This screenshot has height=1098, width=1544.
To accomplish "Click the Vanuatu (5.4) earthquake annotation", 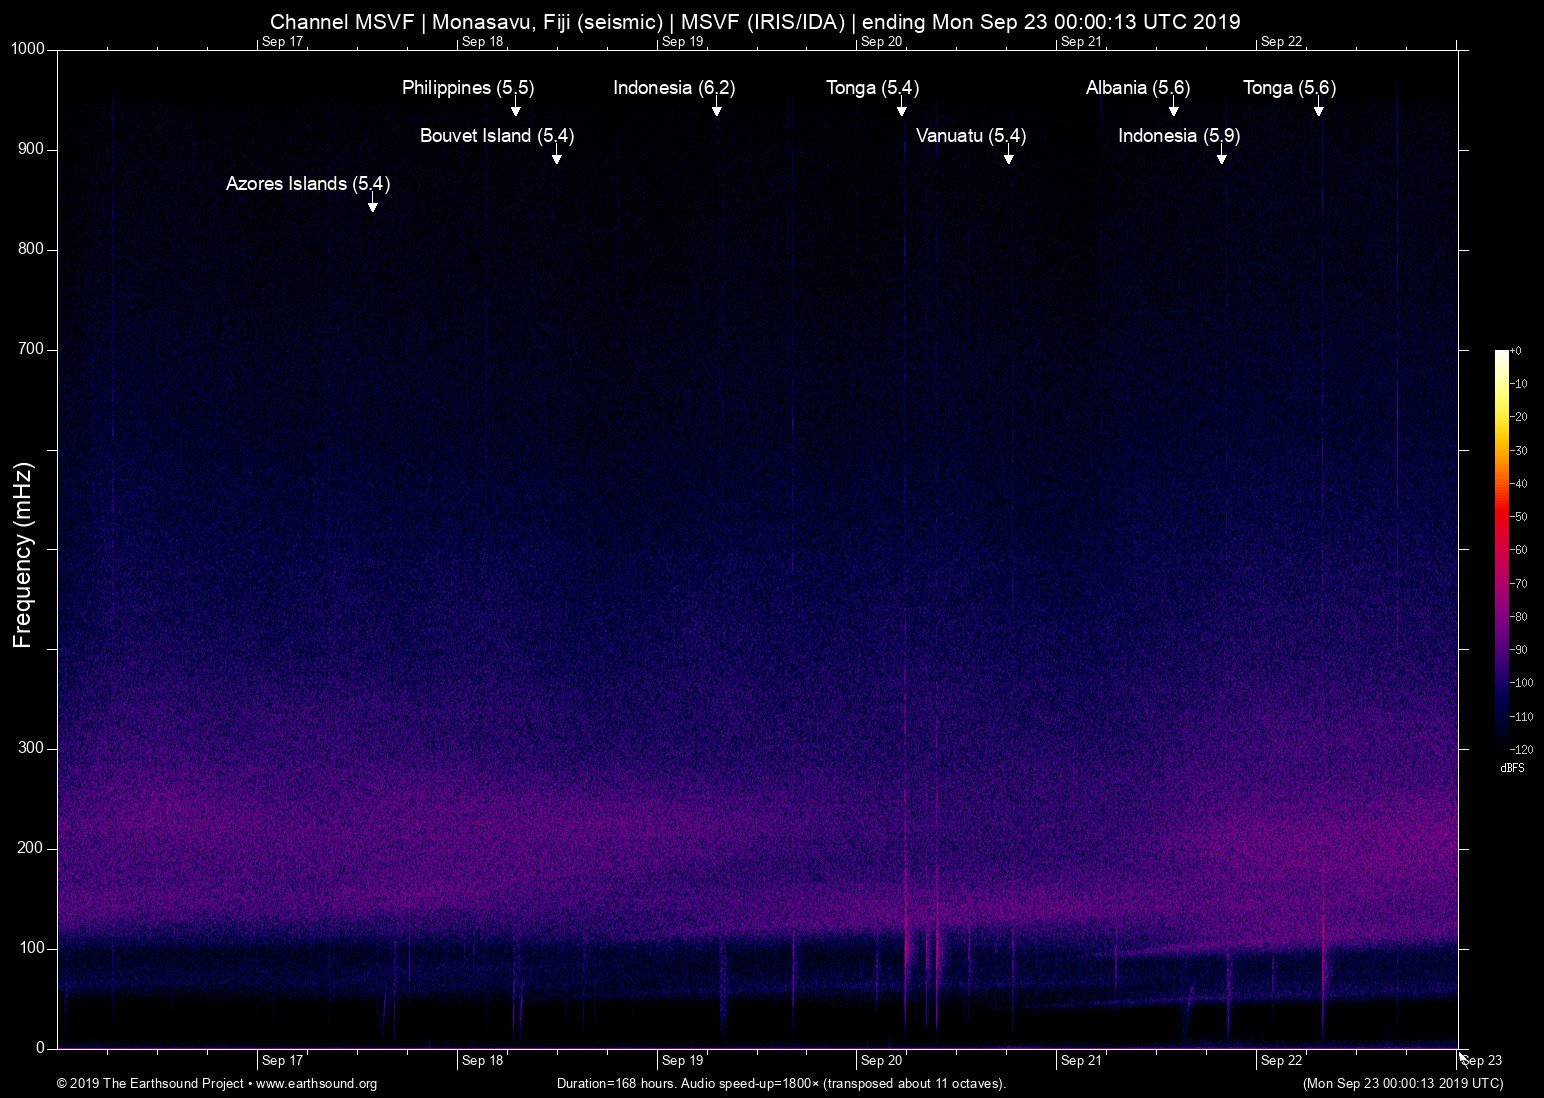I will click(x=1009, y=156).
